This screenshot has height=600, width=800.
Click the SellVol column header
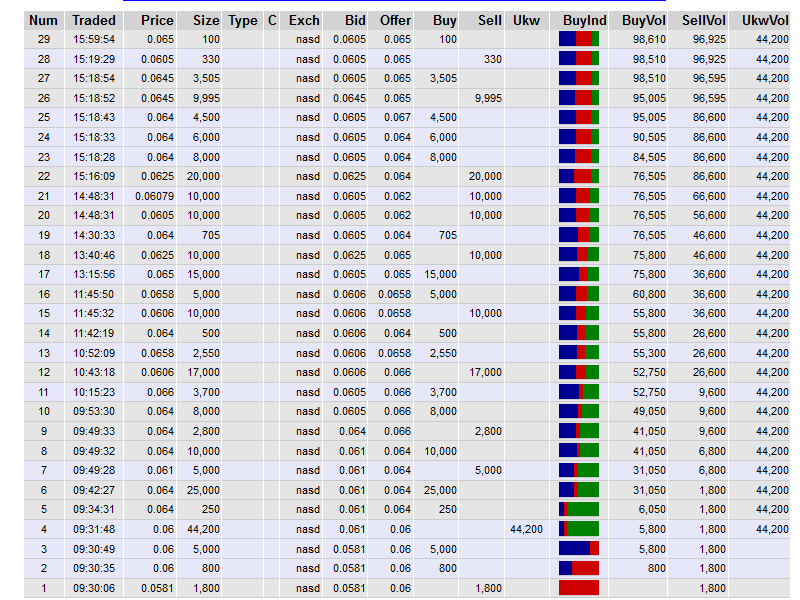(704, 20)
